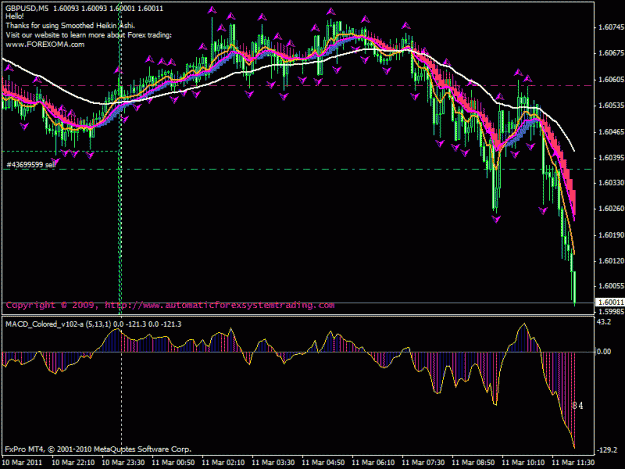This screenshot has width=625, height=469.
Task: Click the 1.60120 price axis label
Action: tap(611, 261)
